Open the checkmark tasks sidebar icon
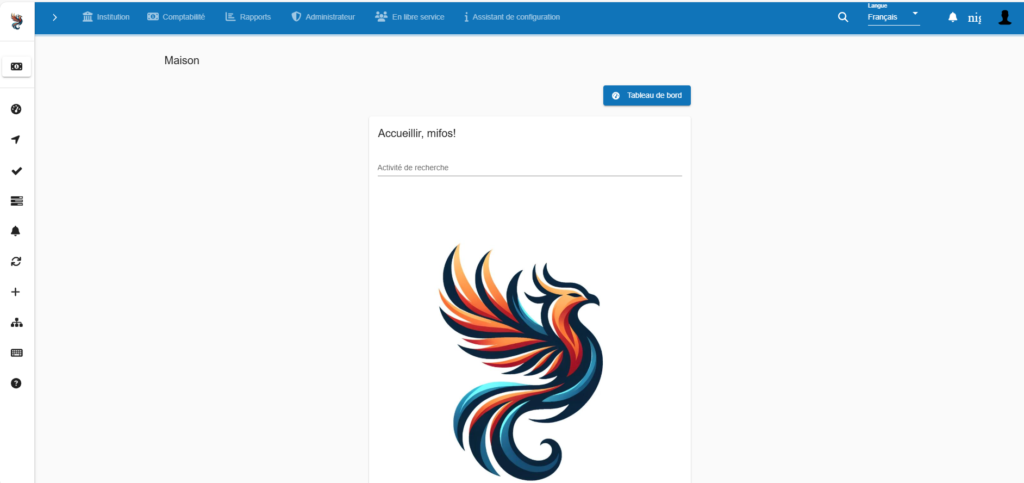Screen dimensions: 1024x483 point(16,170)
